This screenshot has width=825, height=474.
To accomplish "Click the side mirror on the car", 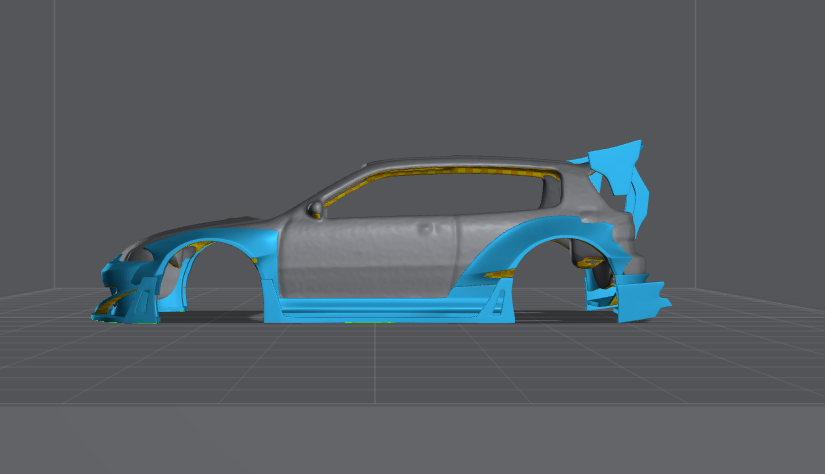I will [317, 209].
